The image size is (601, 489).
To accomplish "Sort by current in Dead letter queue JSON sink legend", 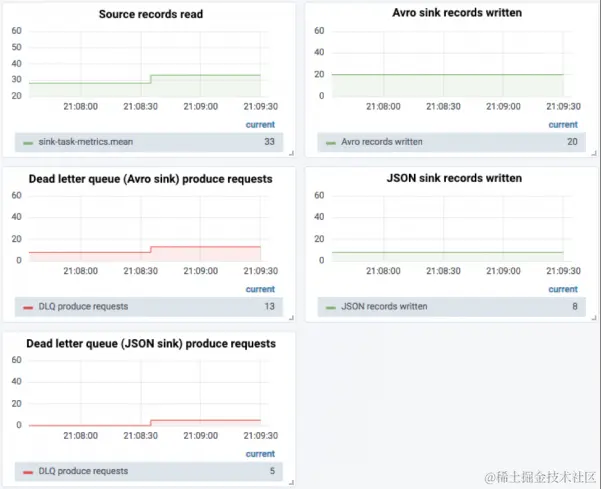I will click(x=260, y=454).
